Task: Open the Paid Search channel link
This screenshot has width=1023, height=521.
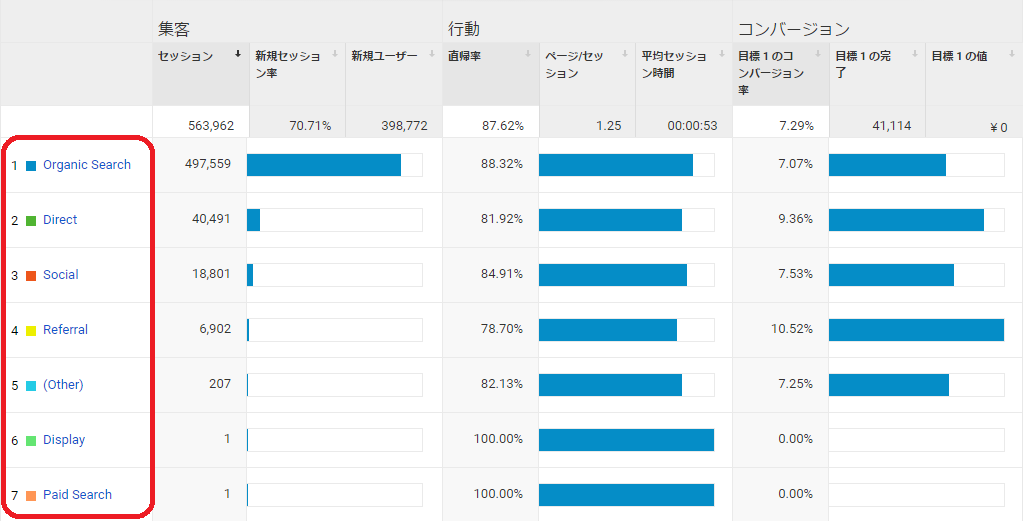Action: point(77,495)
